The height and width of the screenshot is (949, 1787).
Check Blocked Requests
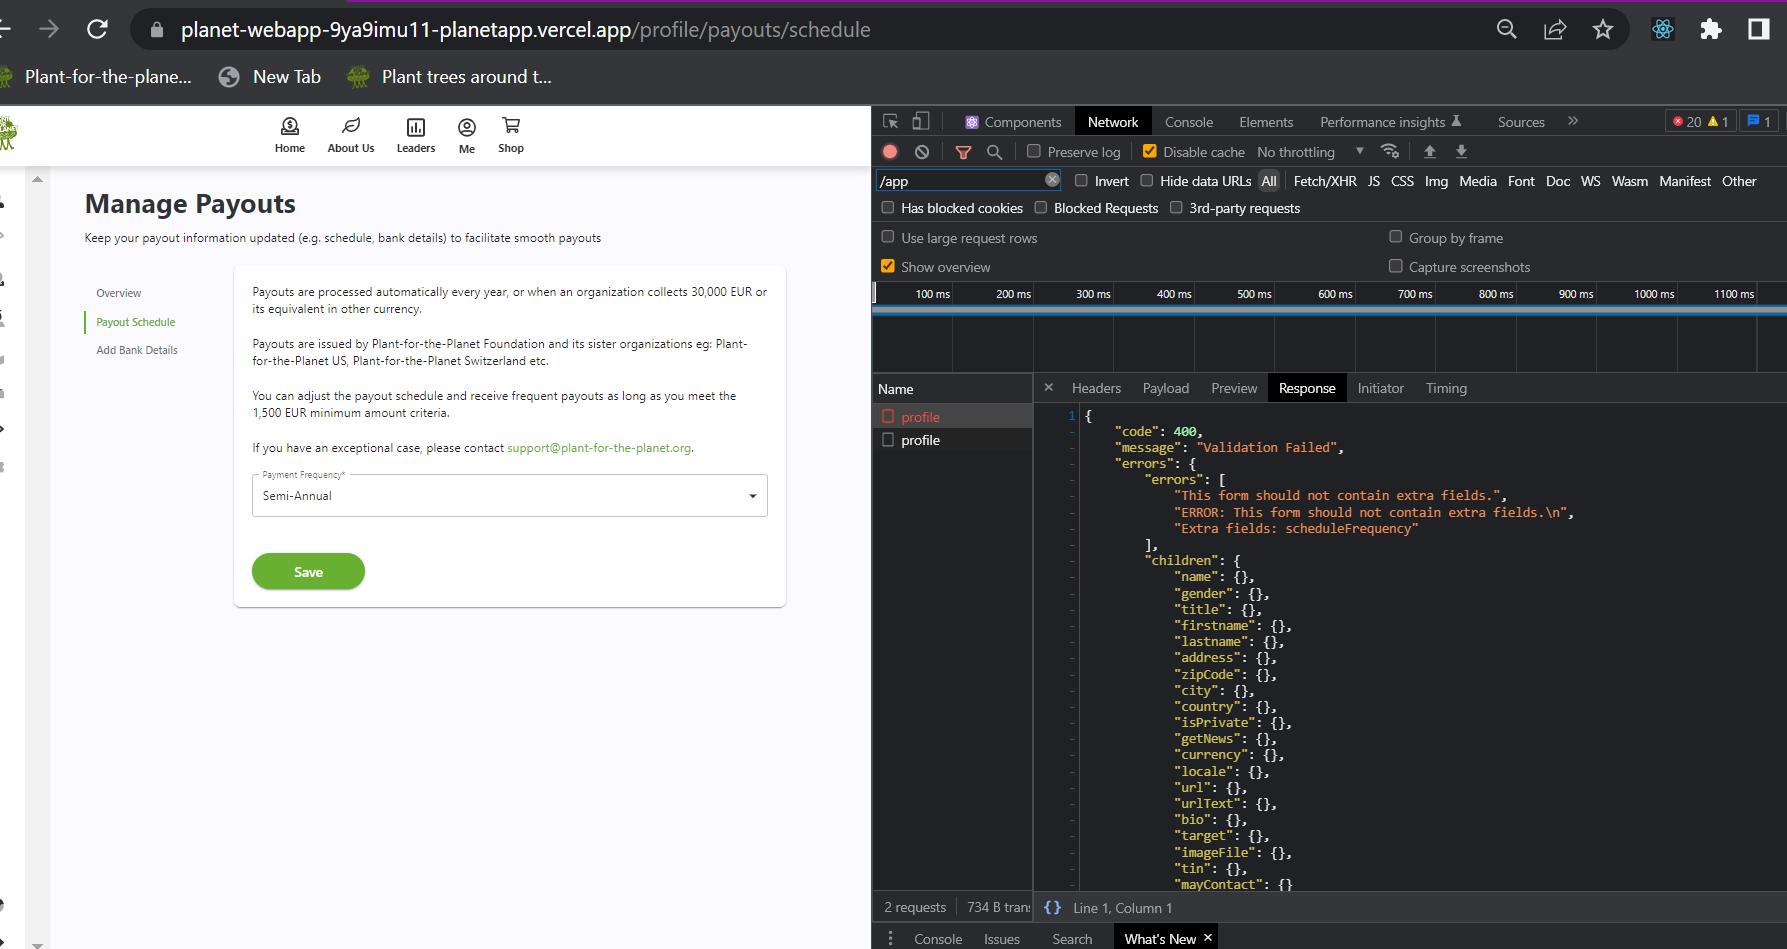[1040, 207]
